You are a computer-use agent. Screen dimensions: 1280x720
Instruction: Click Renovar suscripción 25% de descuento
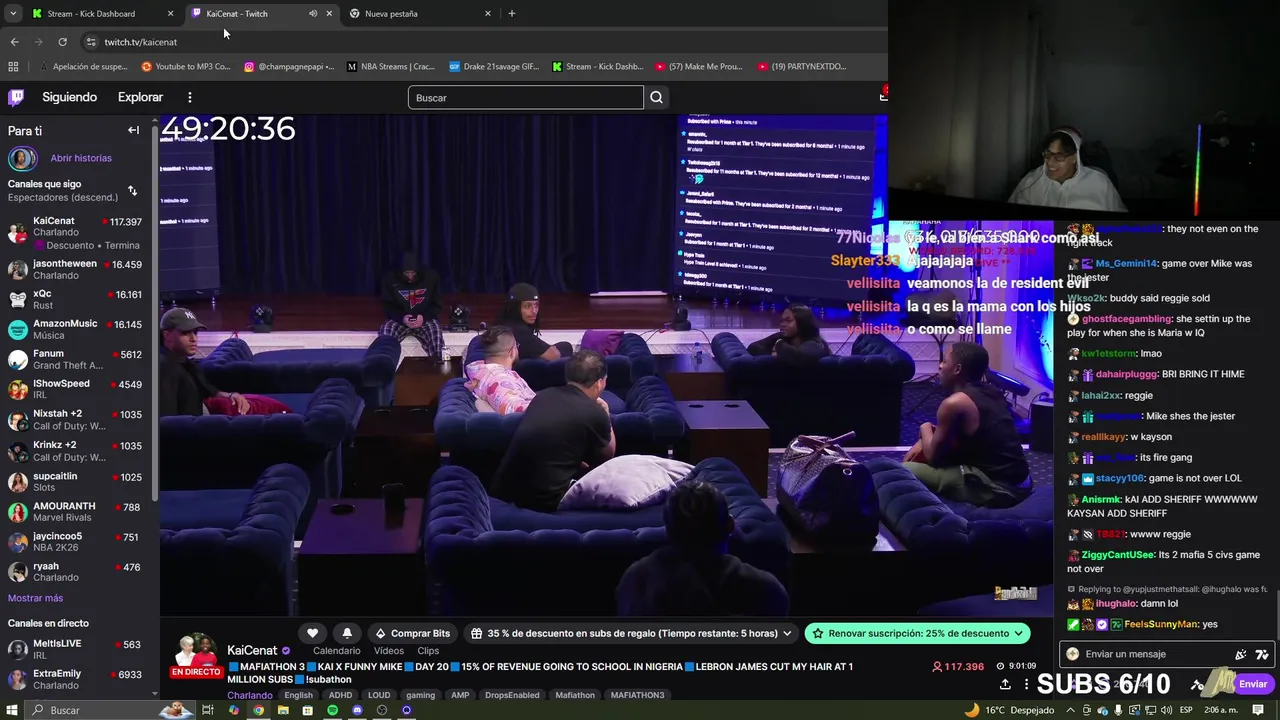(917, 633)
